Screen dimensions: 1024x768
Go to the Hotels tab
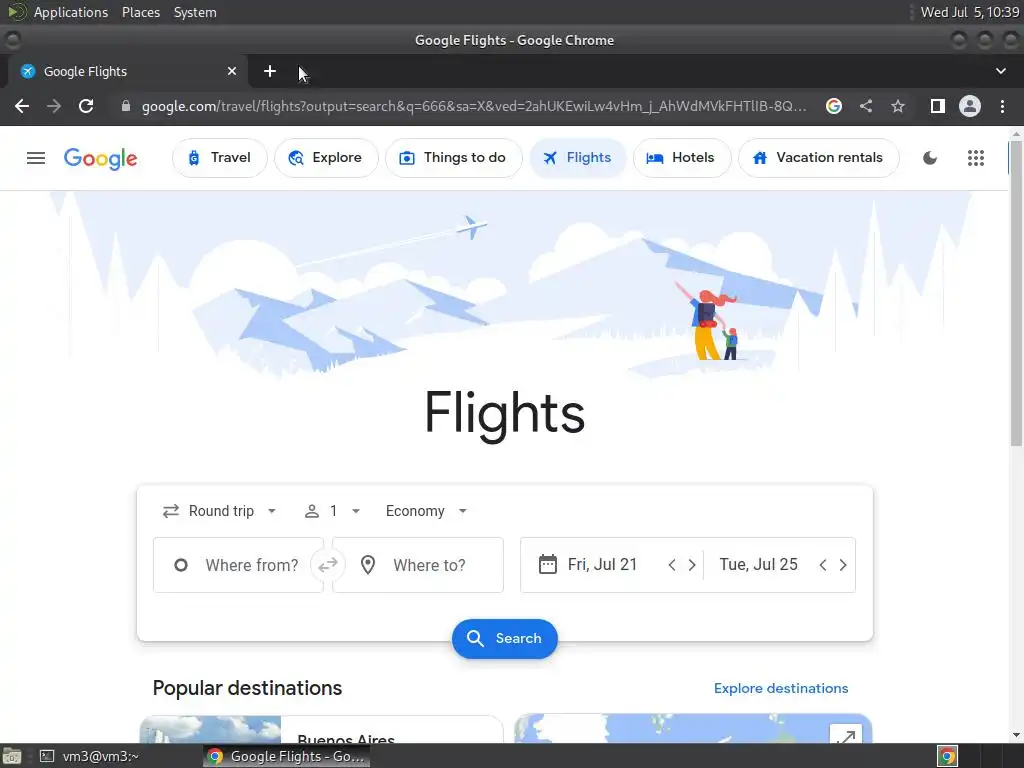(x=682, y=158)
